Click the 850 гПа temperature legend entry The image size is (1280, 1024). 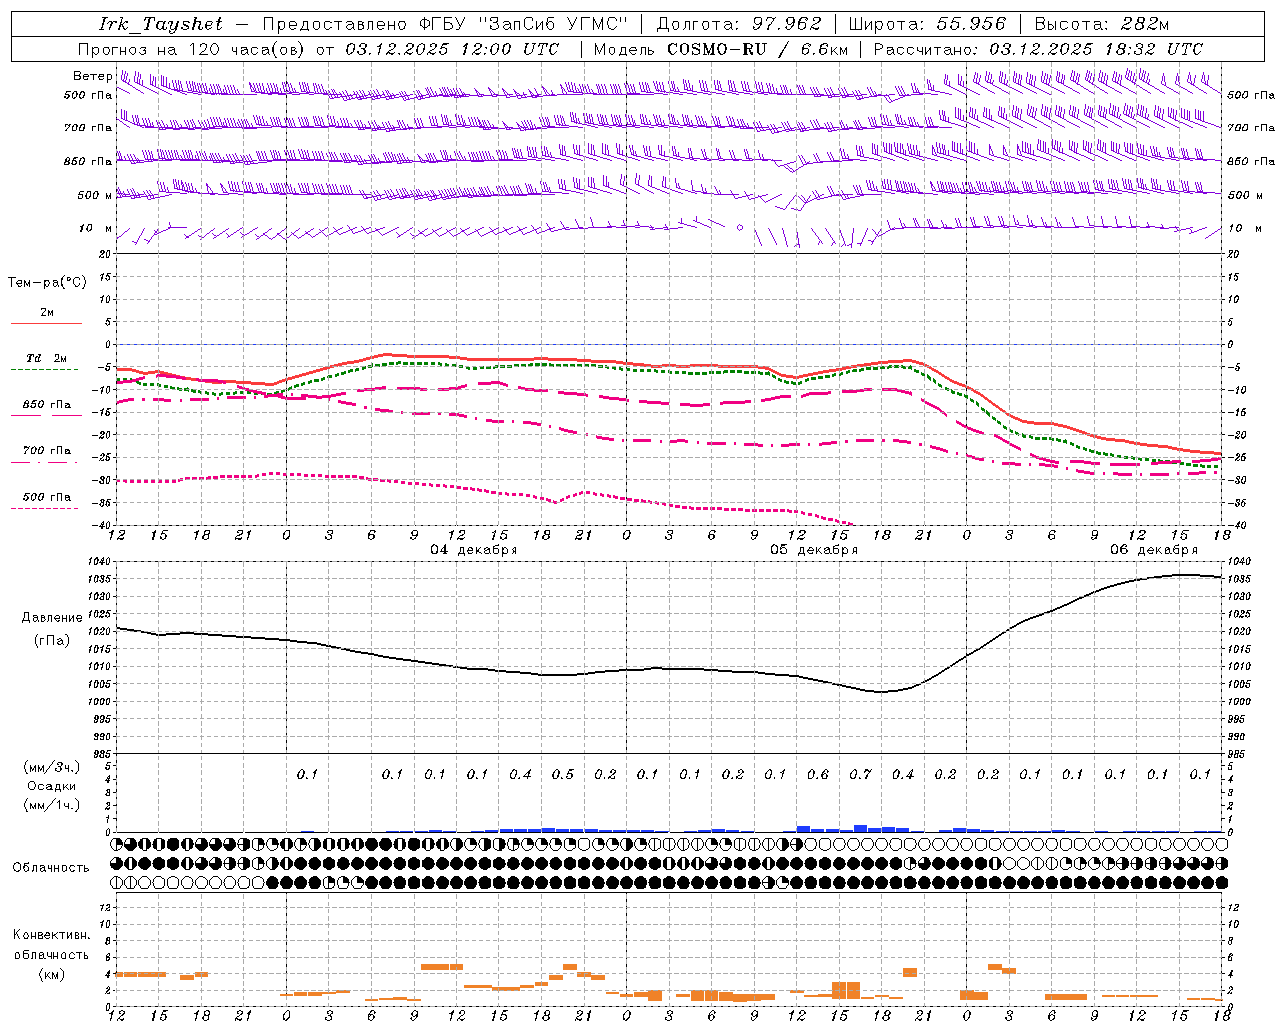[47, 405]
